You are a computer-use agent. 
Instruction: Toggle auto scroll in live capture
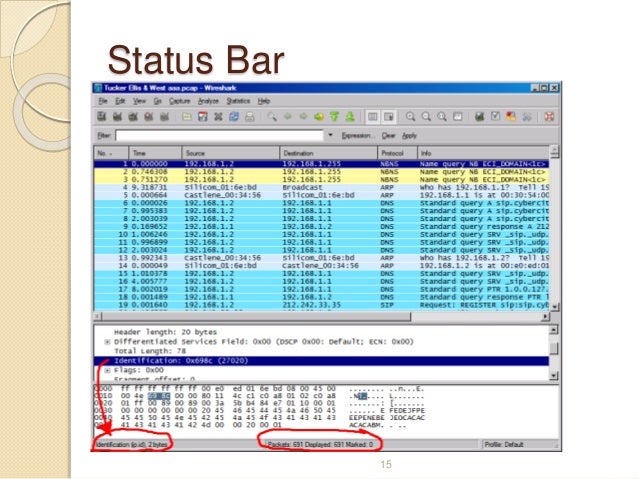tap(389, 117)
